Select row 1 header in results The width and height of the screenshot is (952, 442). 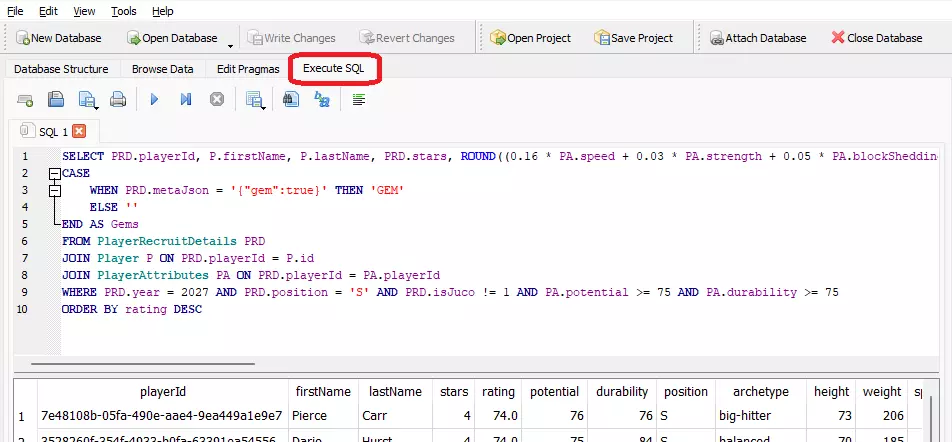click(x=25, y=416)
